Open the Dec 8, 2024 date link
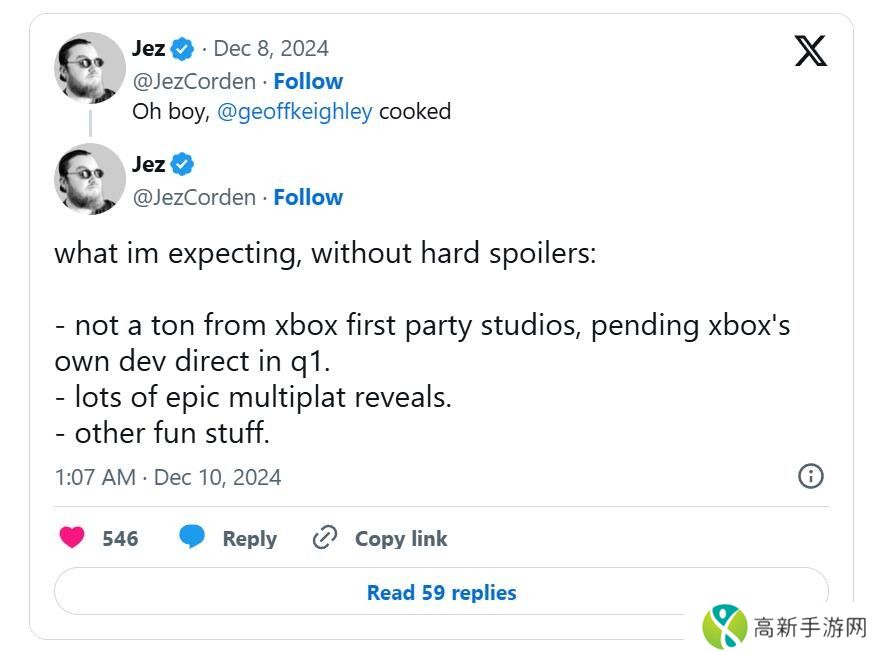 270,48
